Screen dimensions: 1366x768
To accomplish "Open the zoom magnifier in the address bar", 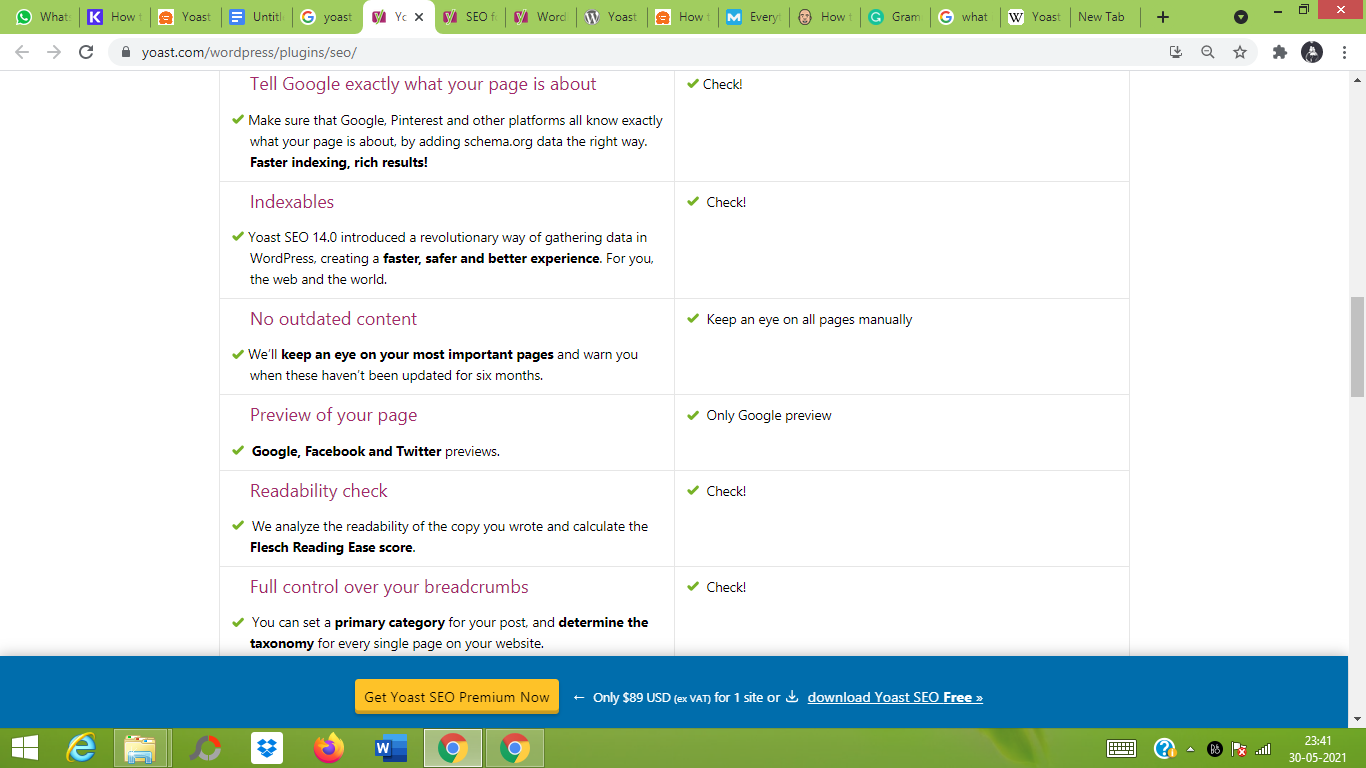I will point(1208,52).
